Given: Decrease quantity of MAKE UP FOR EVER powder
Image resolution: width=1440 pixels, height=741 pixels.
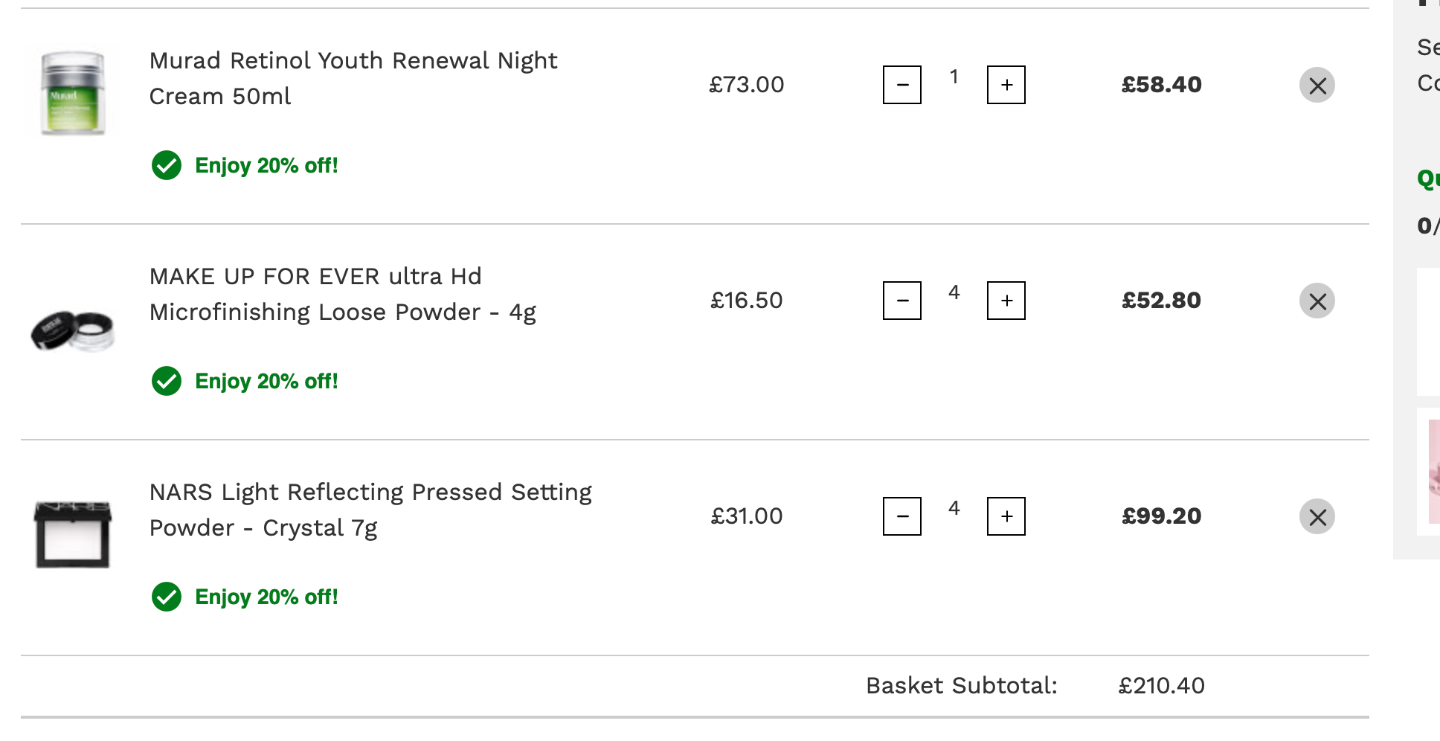Looking at the screenshot, I should point(902,301).
